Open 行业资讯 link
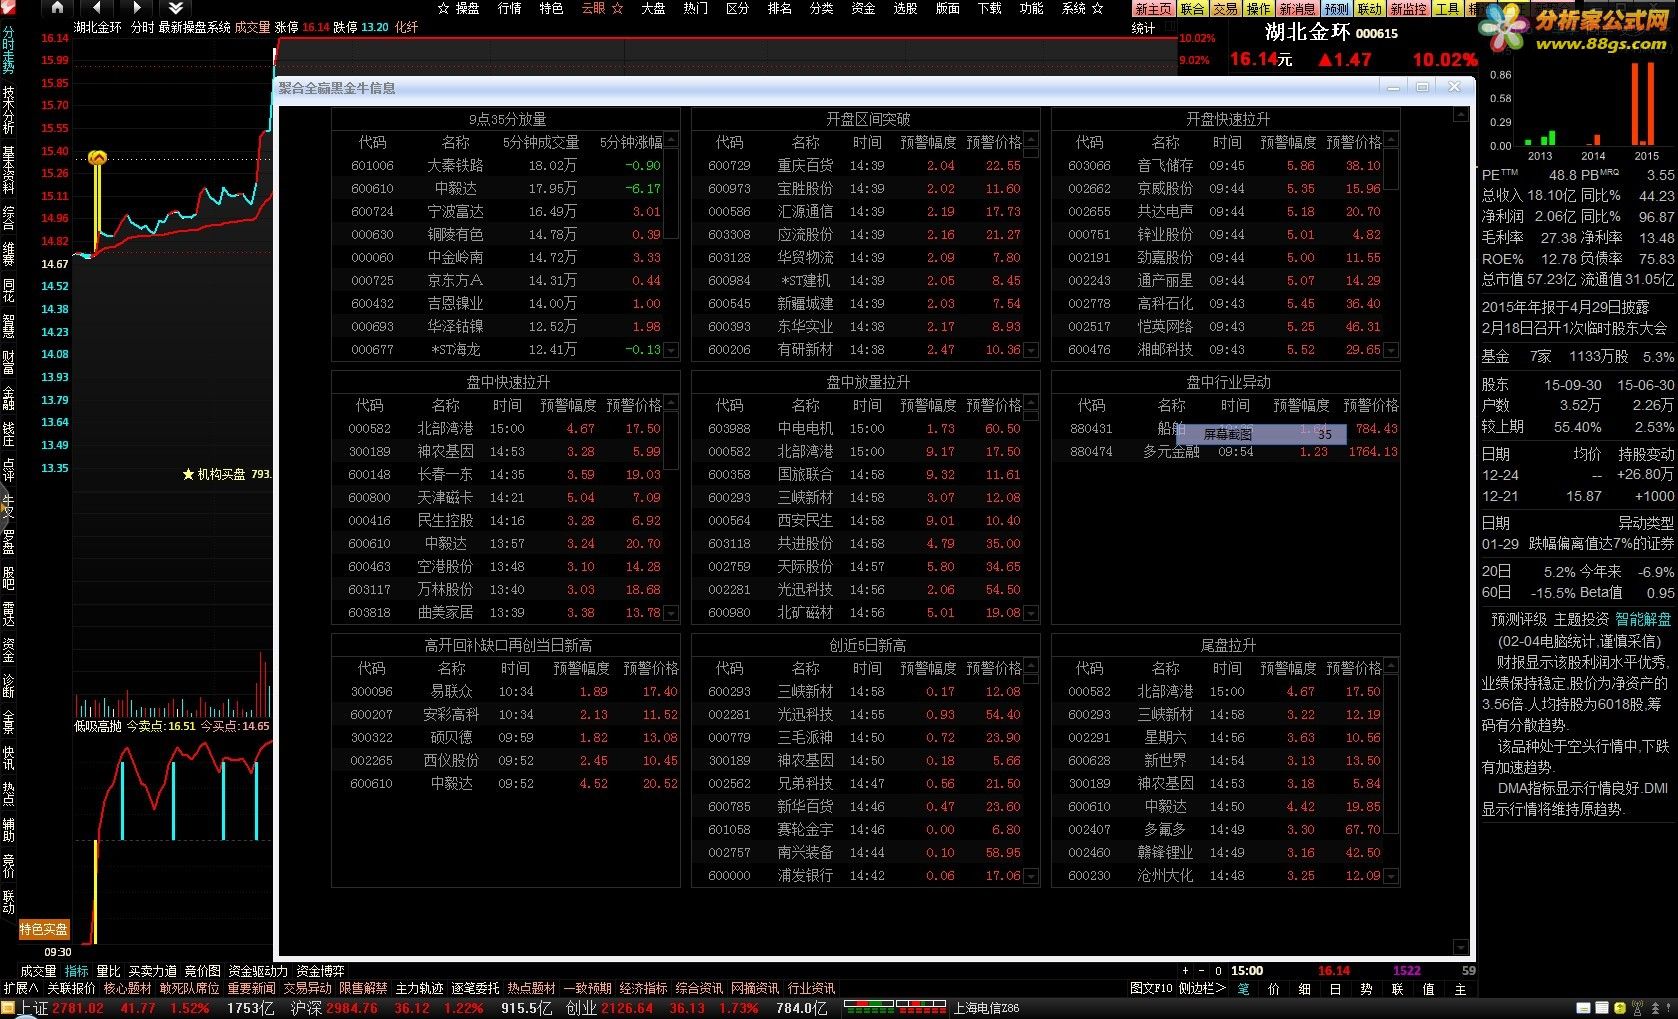 [811, 988]
